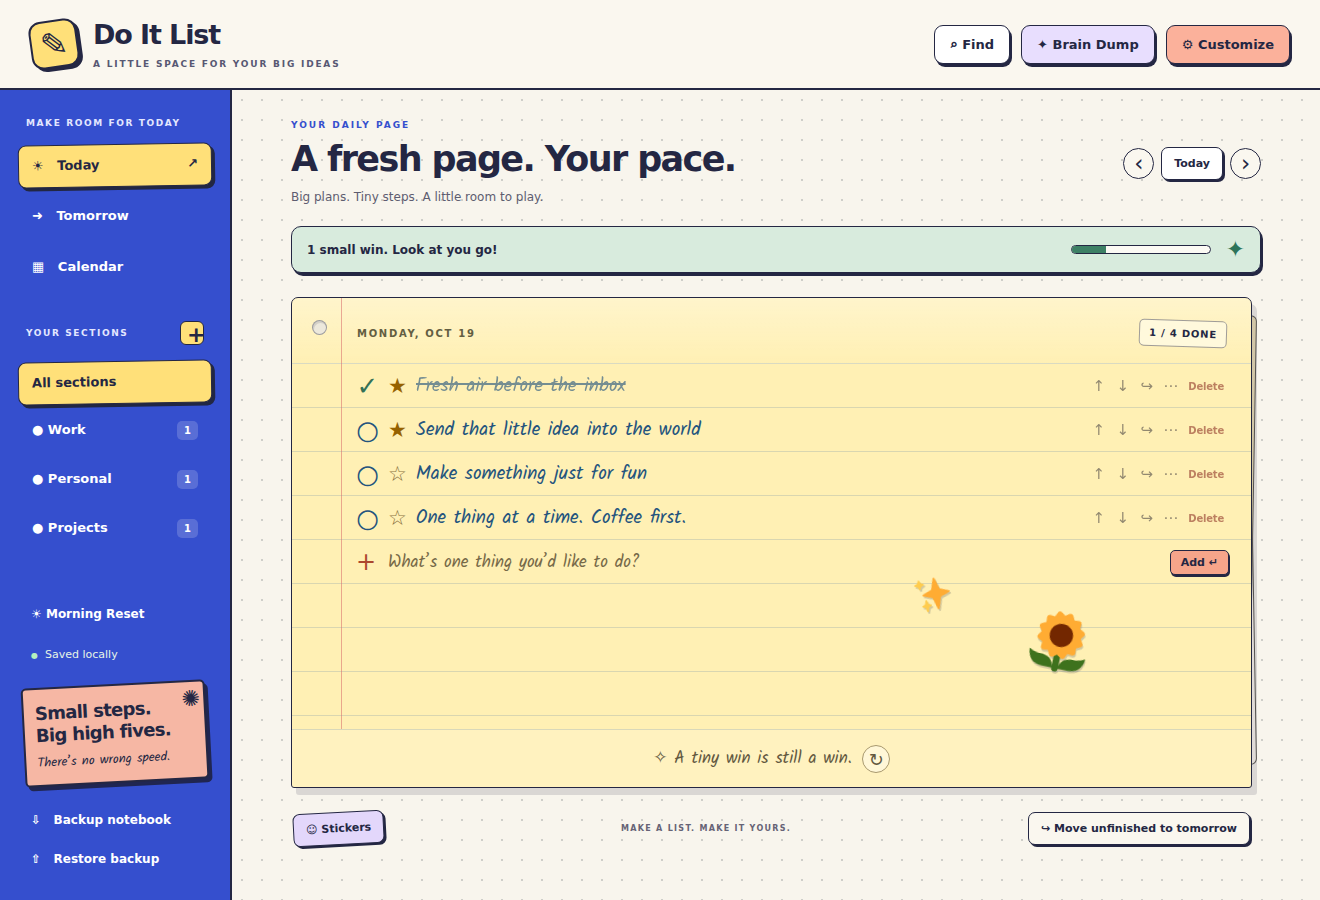Refresh the motivational quote at page bottom
The height and width of the screenshot is (900, 1320).
click(x=876, y=759)
